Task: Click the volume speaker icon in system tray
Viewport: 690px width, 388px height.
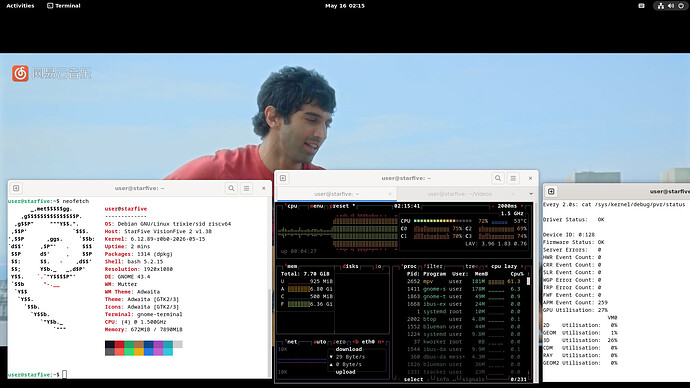Action: [x=671, y=6]
